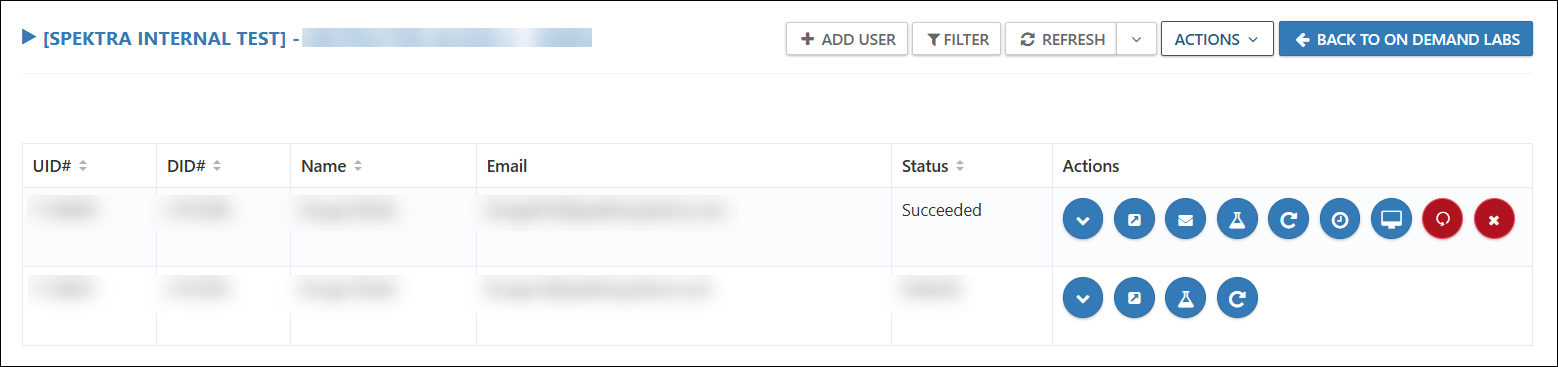Click Back to On Demand Labs

1406,39
